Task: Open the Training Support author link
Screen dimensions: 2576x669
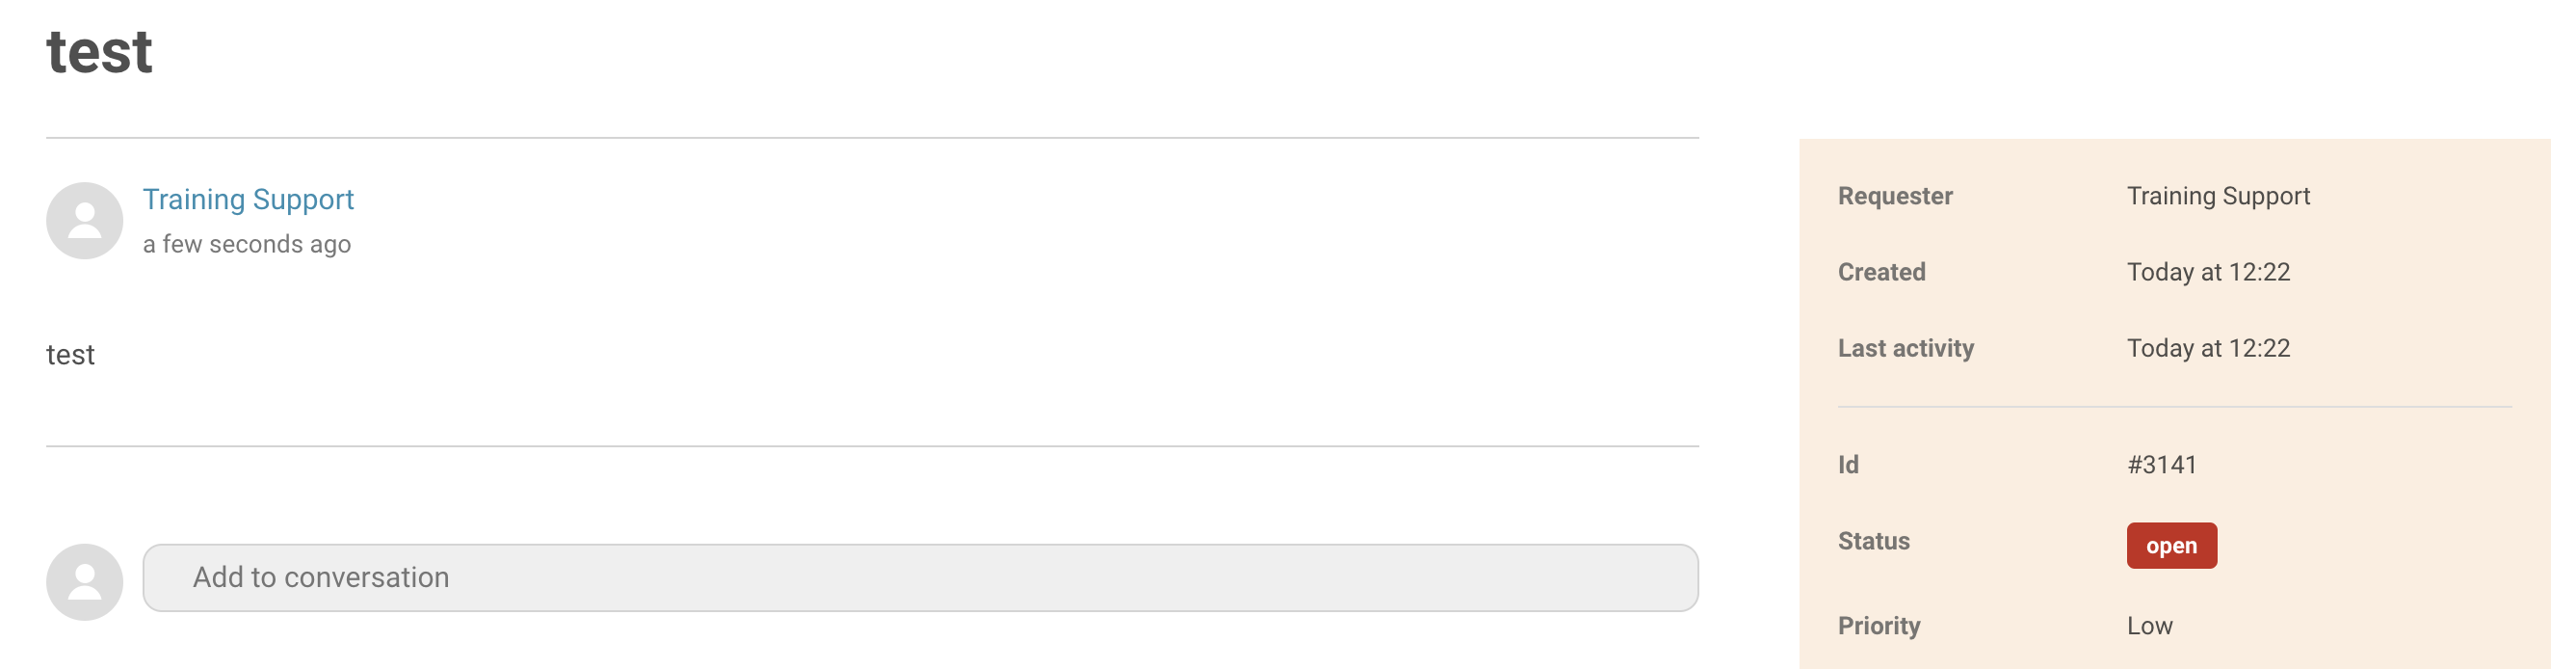Action: (248, 199)
